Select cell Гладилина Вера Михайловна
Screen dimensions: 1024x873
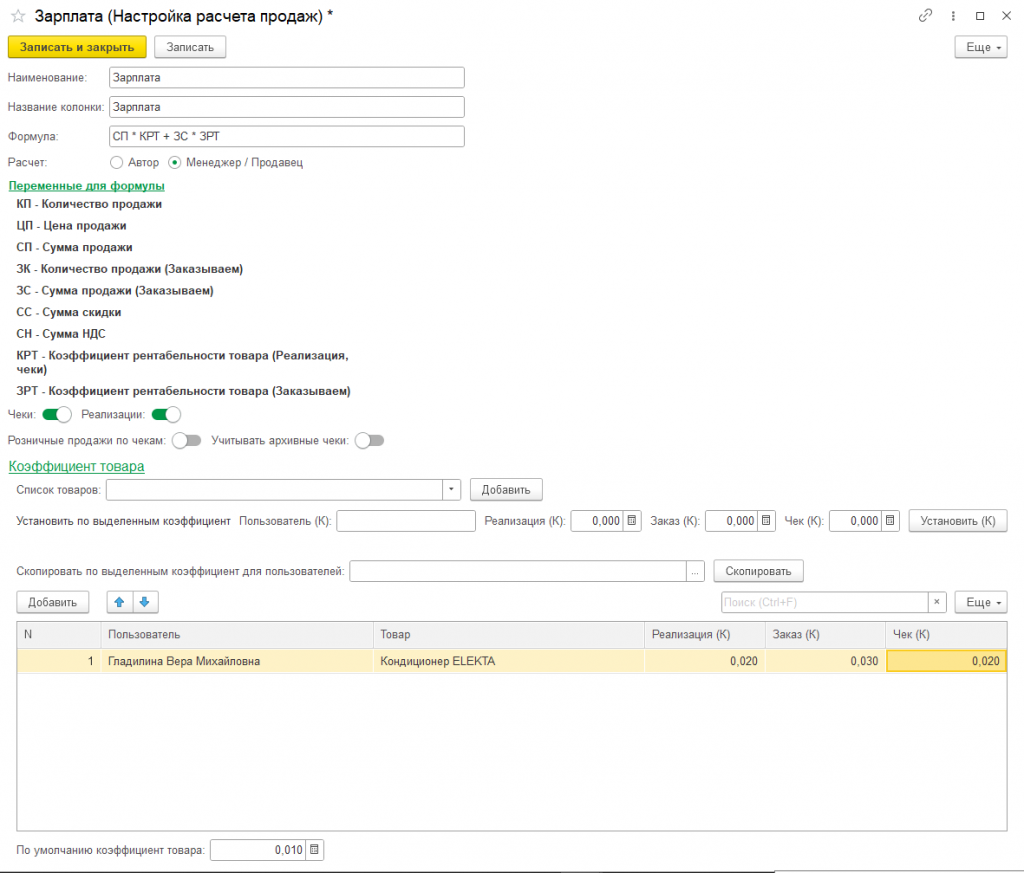(x=237, y=661)
